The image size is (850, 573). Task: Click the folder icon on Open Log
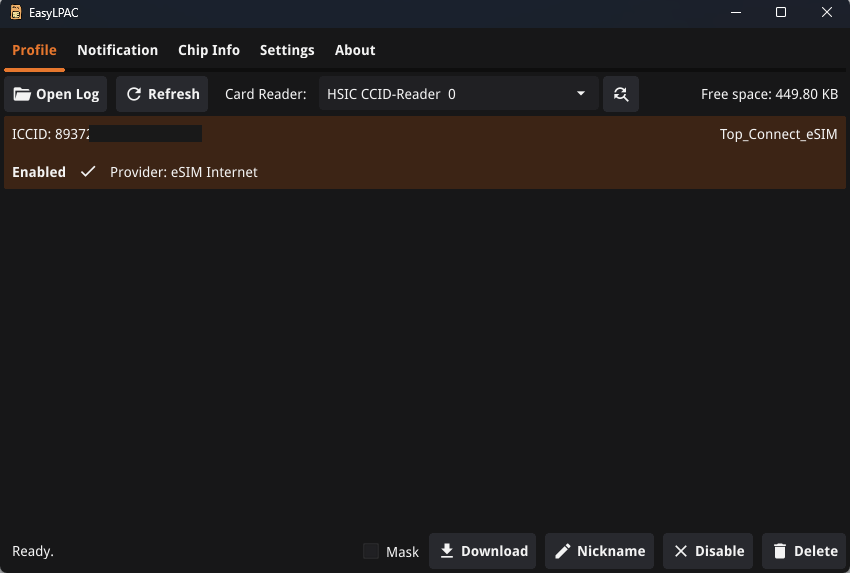(22, 94)
